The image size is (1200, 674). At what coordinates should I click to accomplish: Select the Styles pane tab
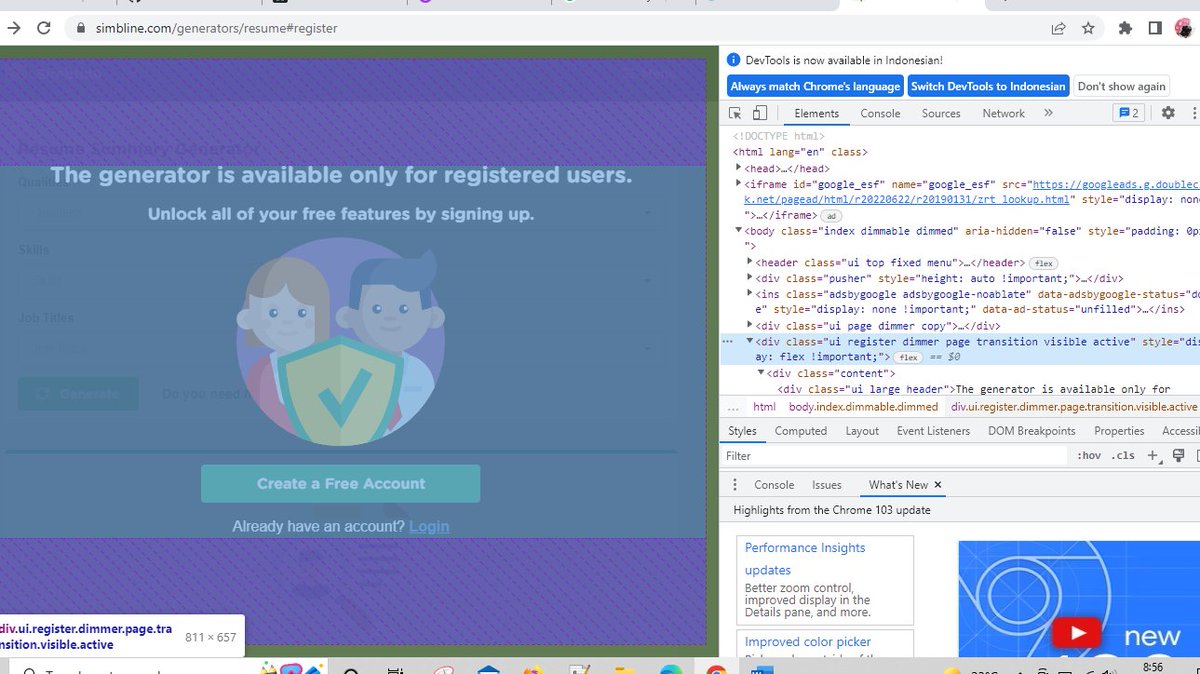click(x=742, y=431)
